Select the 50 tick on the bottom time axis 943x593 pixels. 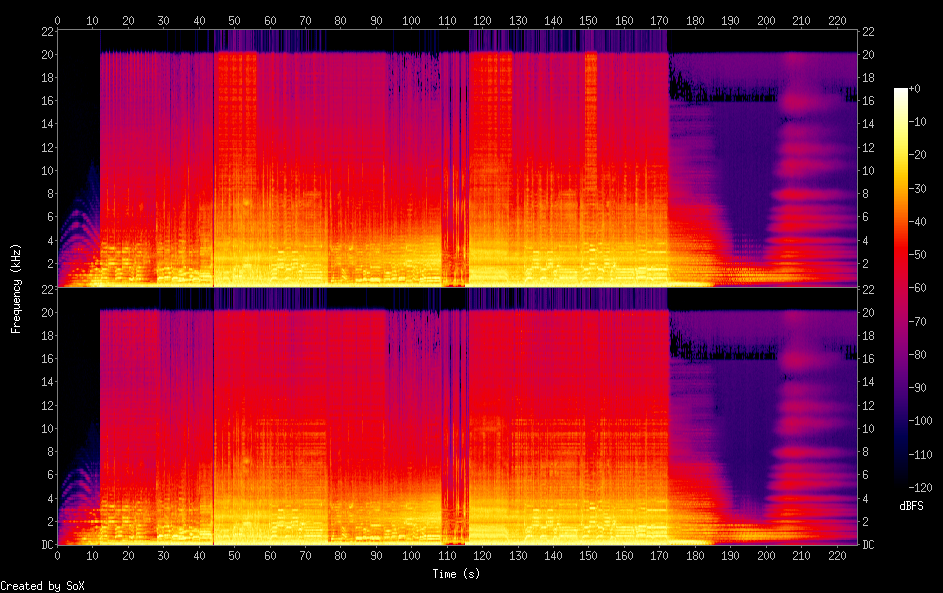234,555
